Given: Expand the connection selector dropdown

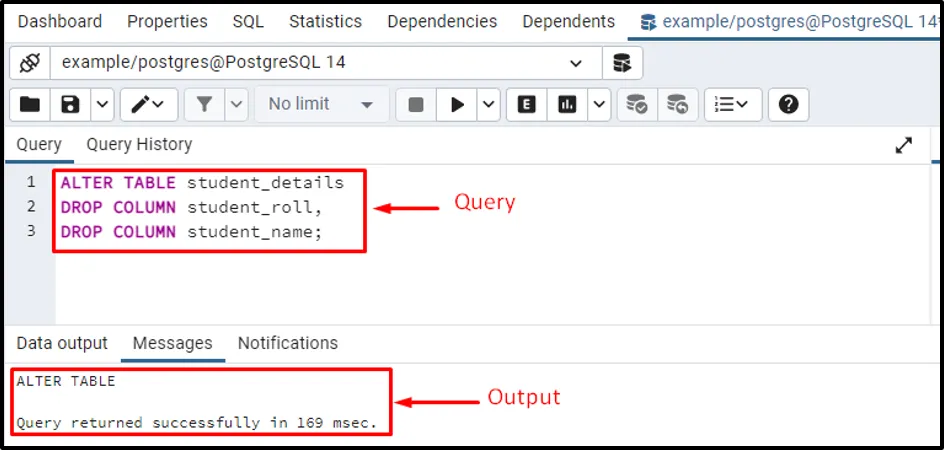Looking at the screenshot, I should pos(576,63).
